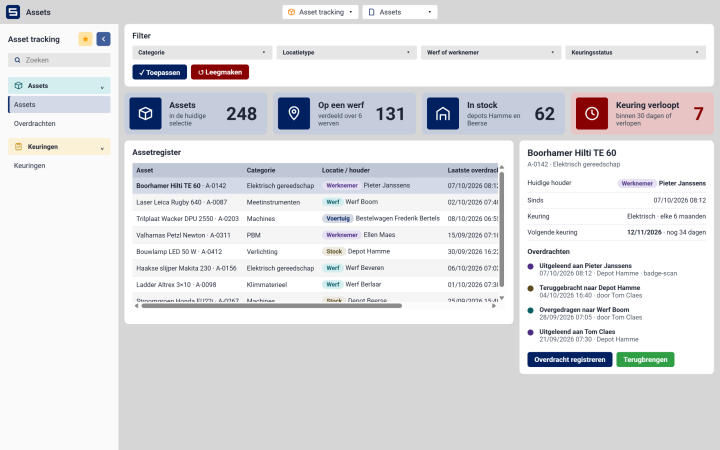Select the Ladder Altrex 3×10 row

(x=315, y=285)
